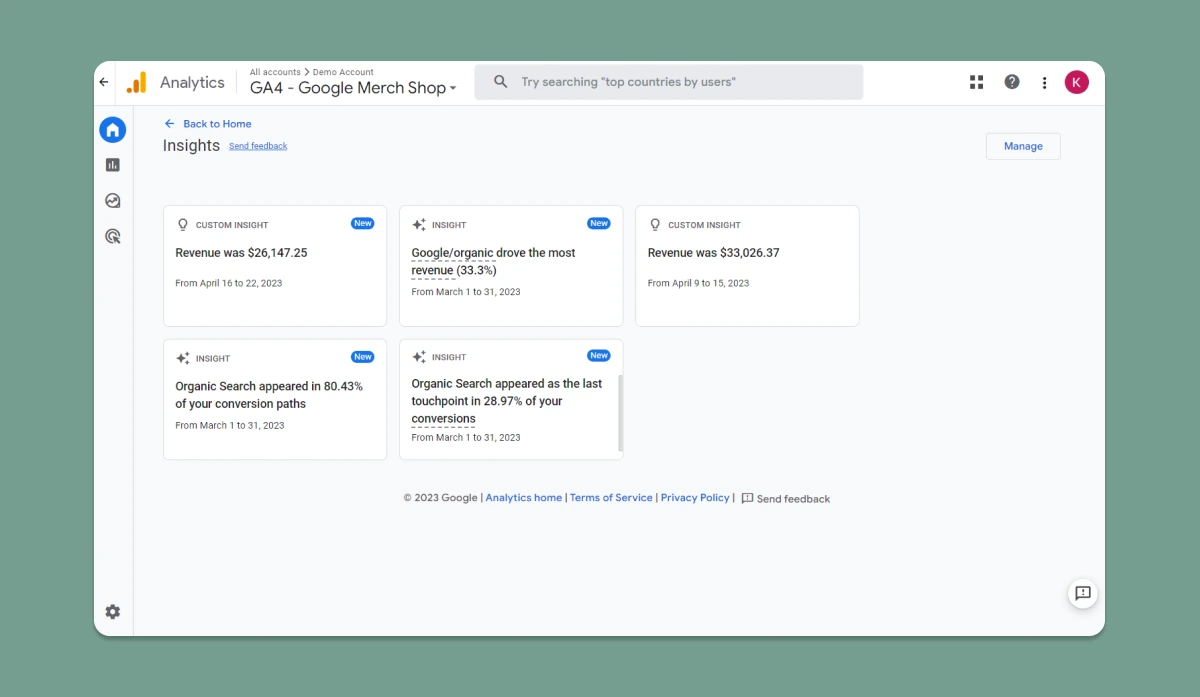The width and height of the screenshot is (1200, 697).
Task: Click Demo Account breadcrumb text
Action: [x=343, y=72]
